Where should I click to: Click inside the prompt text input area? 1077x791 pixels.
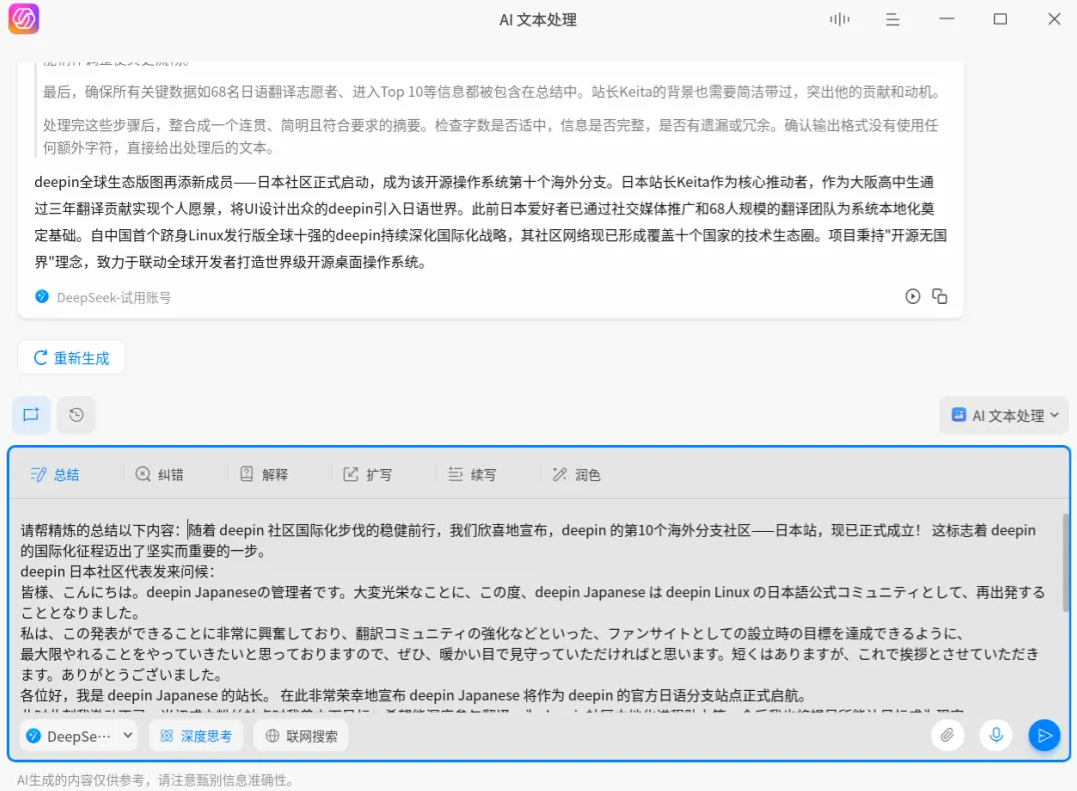[536, 611]
